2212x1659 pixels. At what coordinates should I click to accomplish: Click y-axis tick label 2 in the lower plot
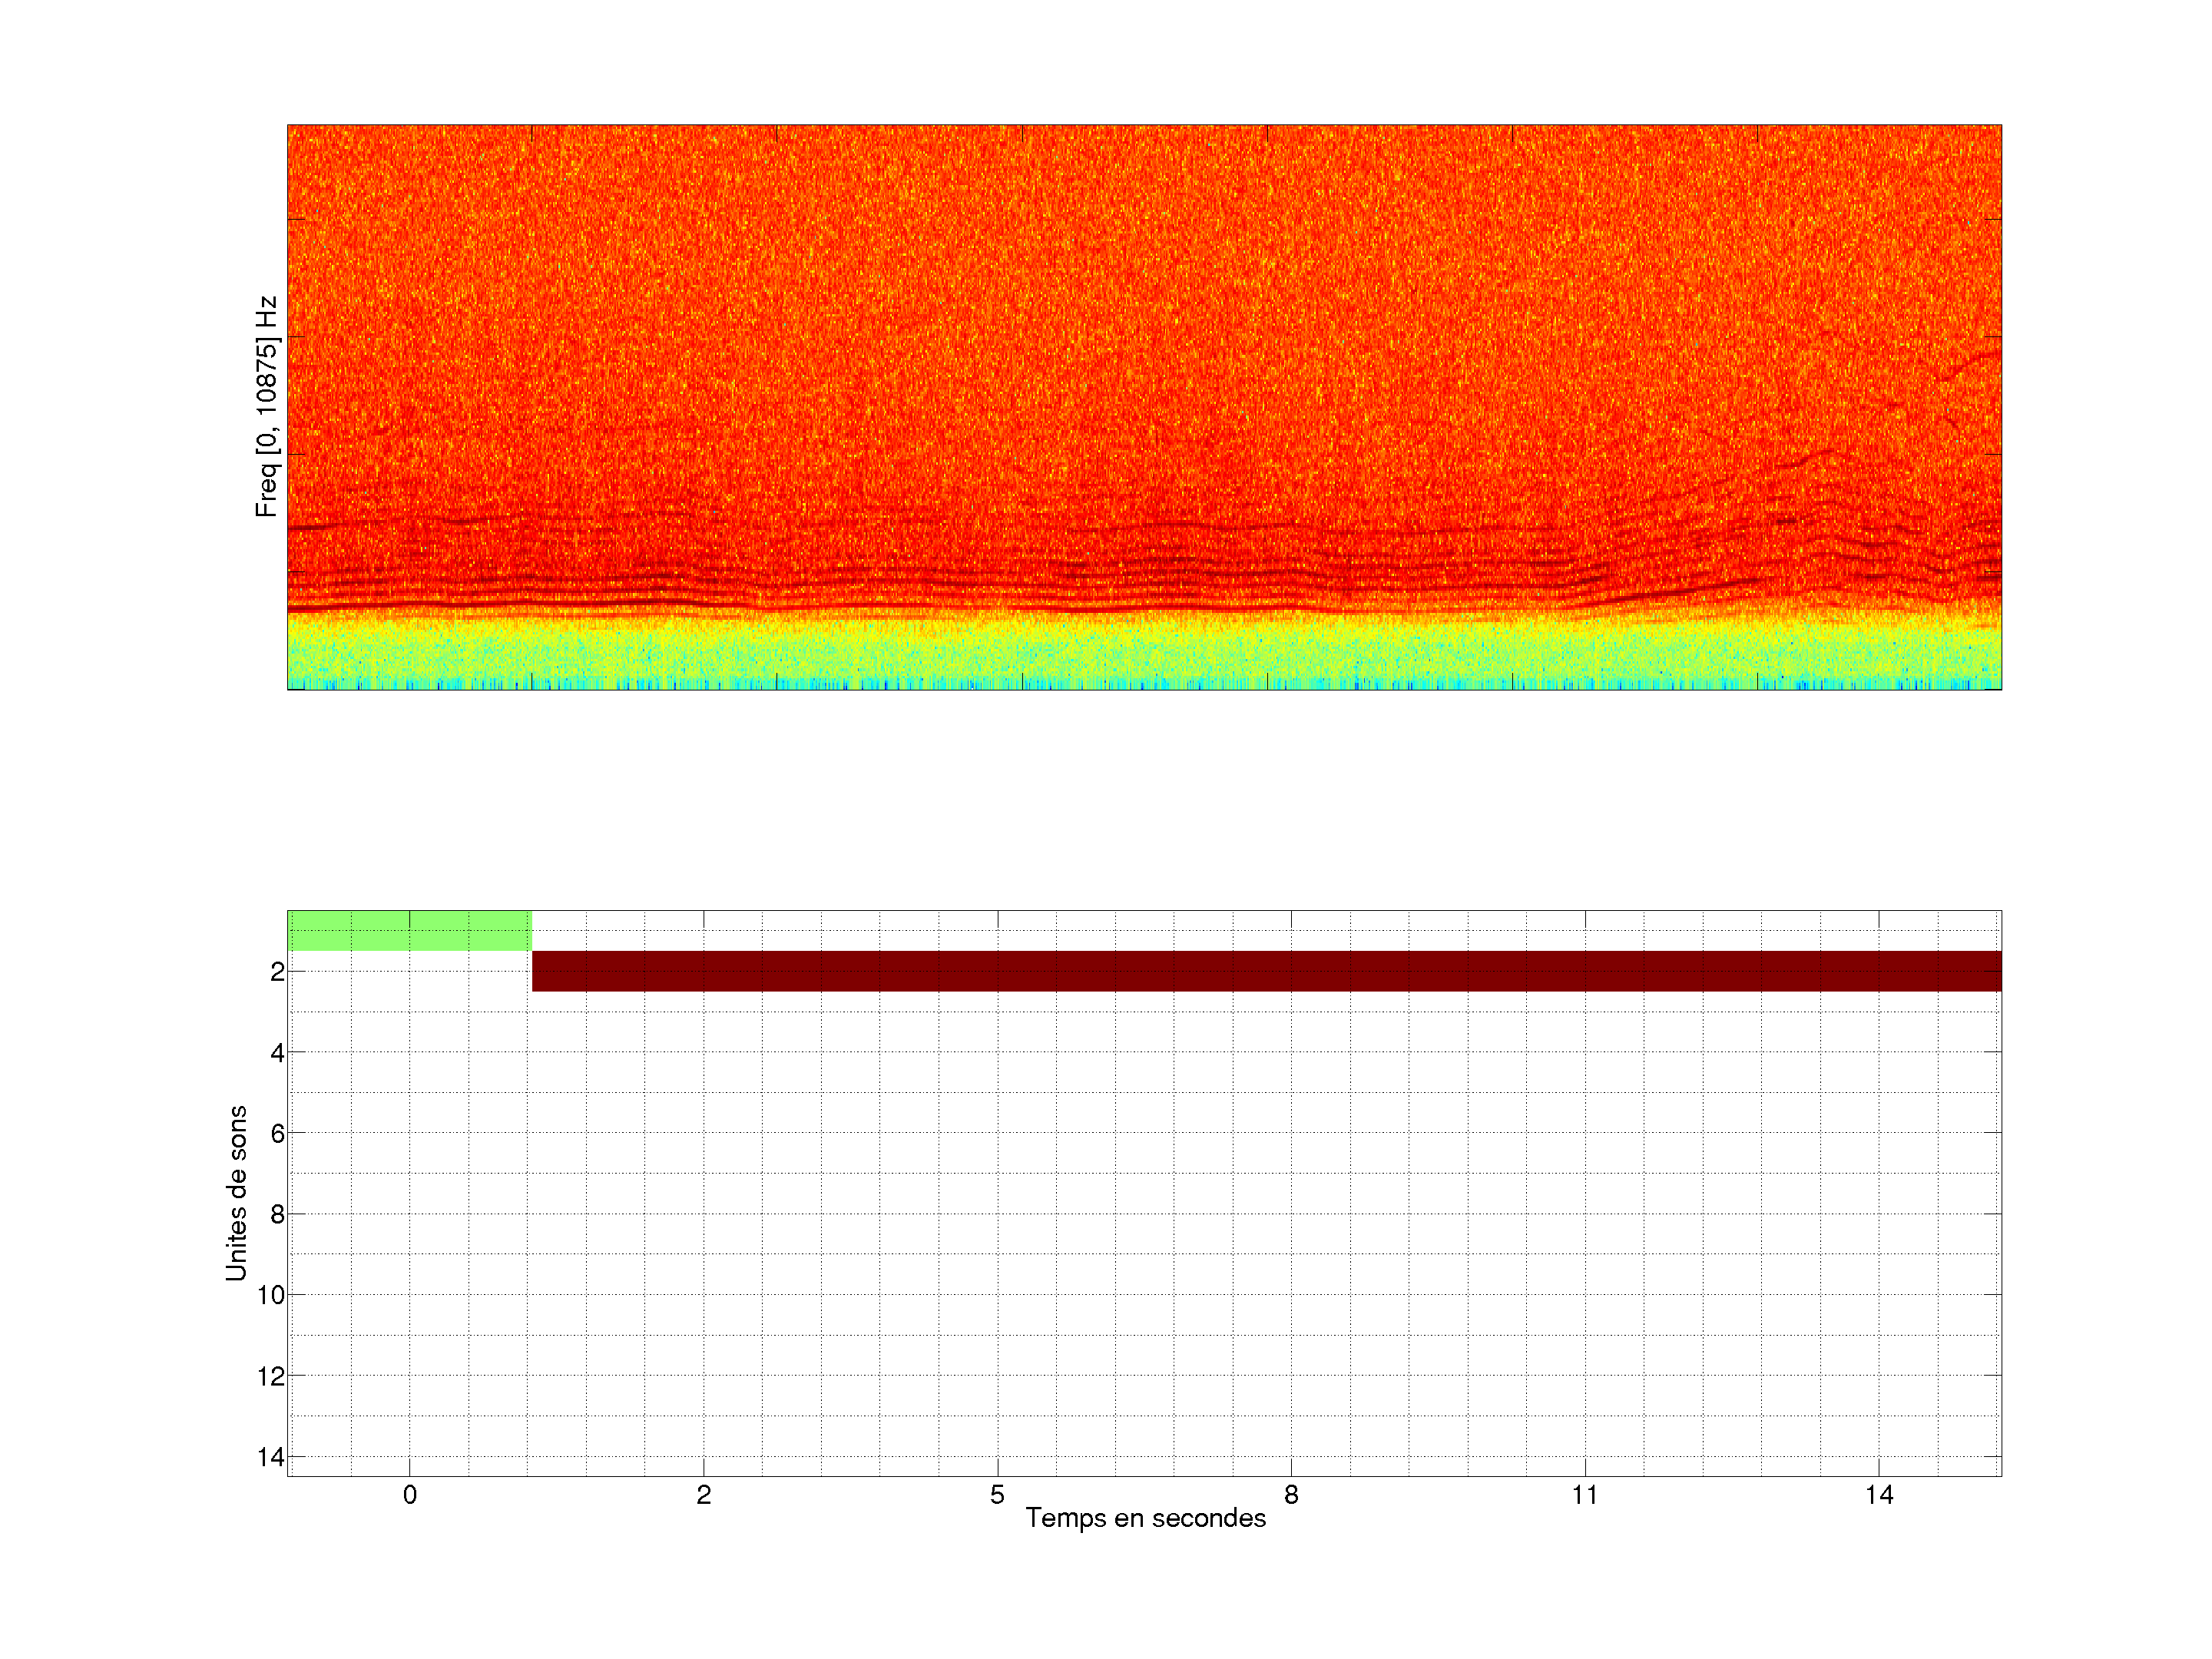(x=277, y=972)
